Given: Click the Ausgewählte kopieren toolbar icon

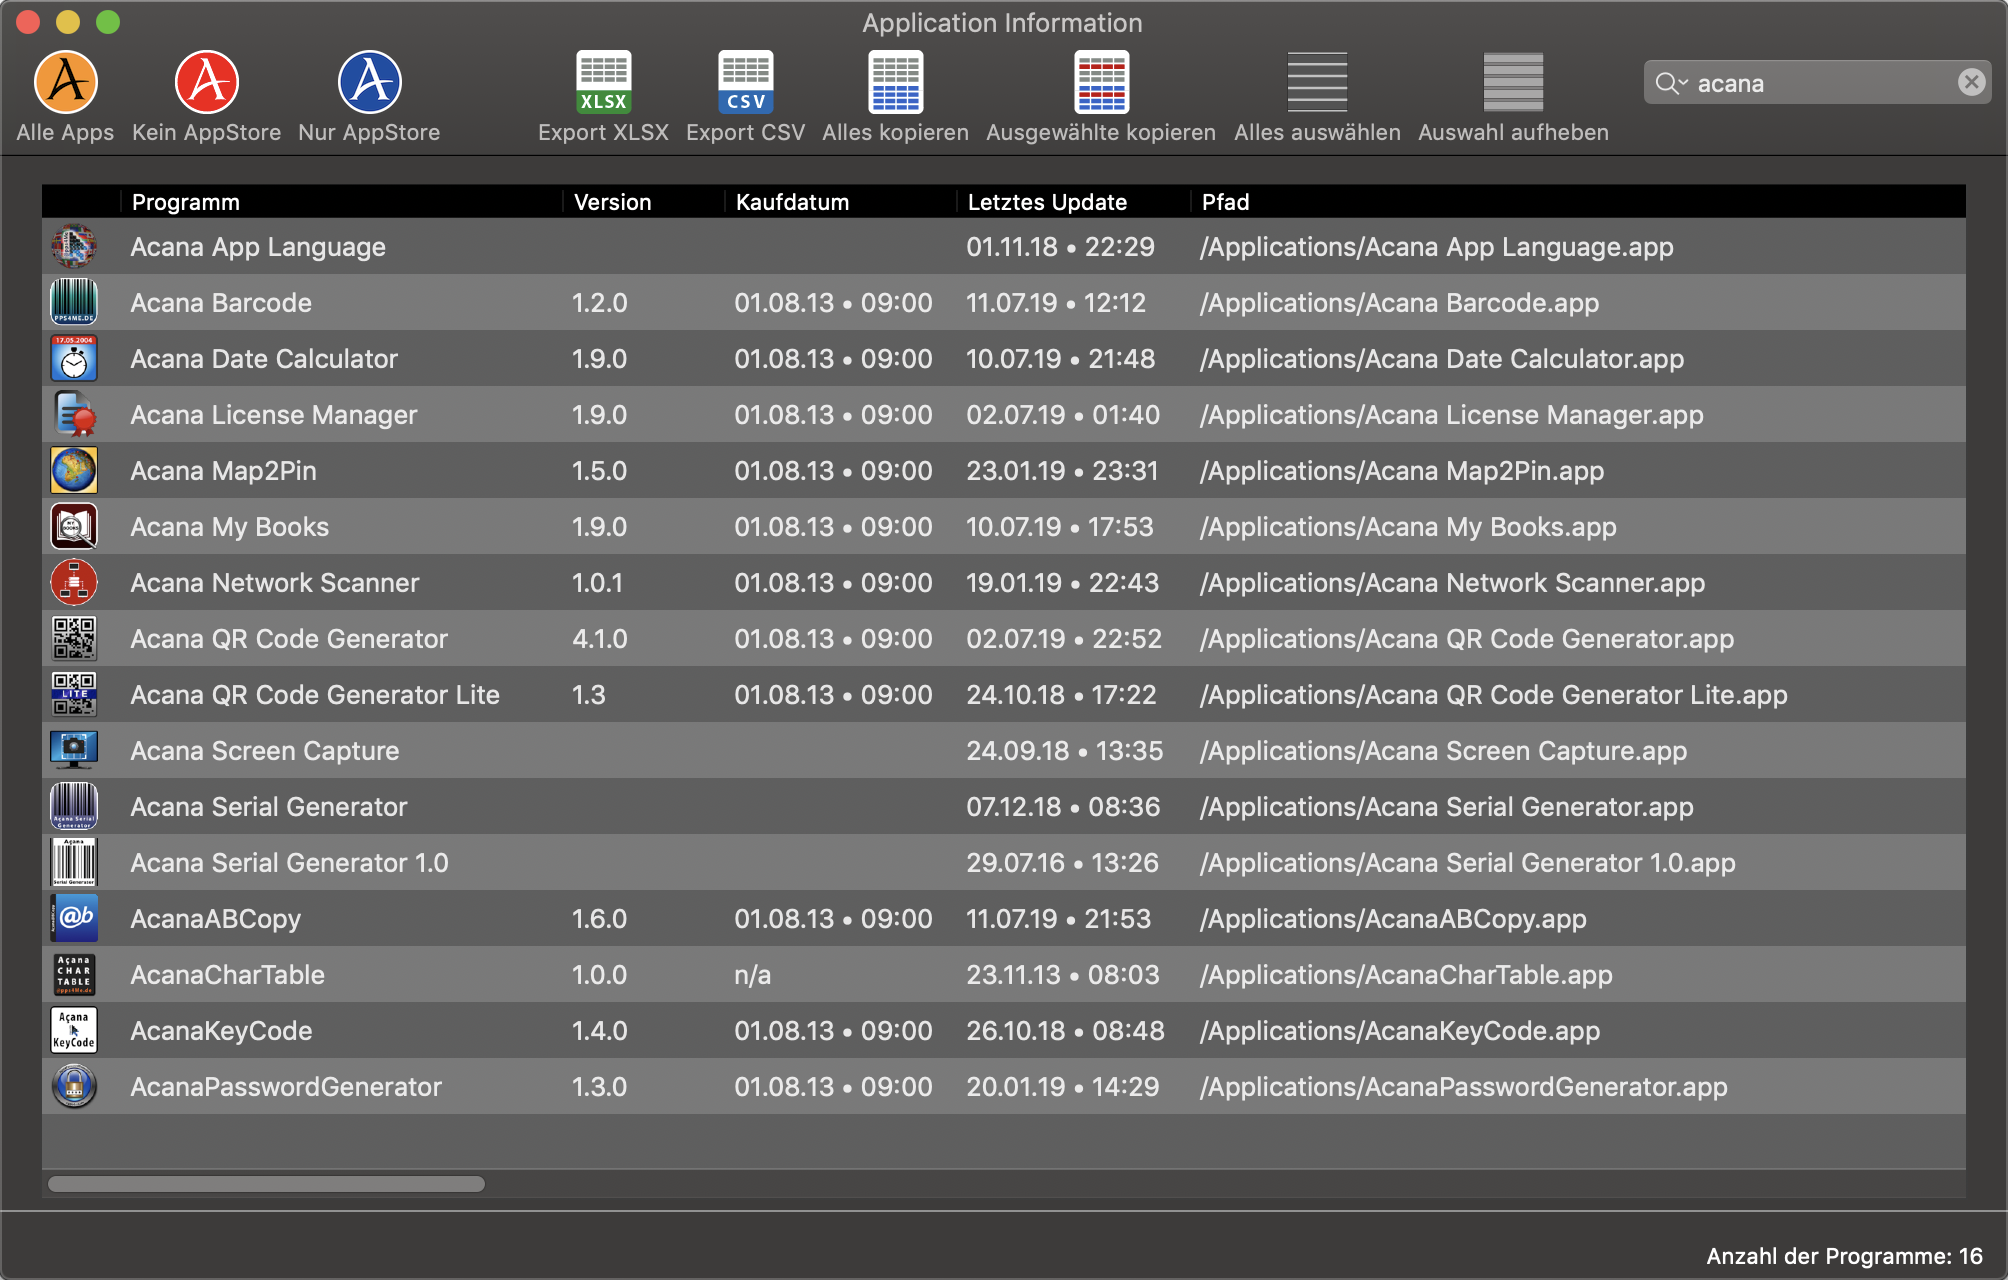Looking at the screenshot, I should pos(1102,82).
